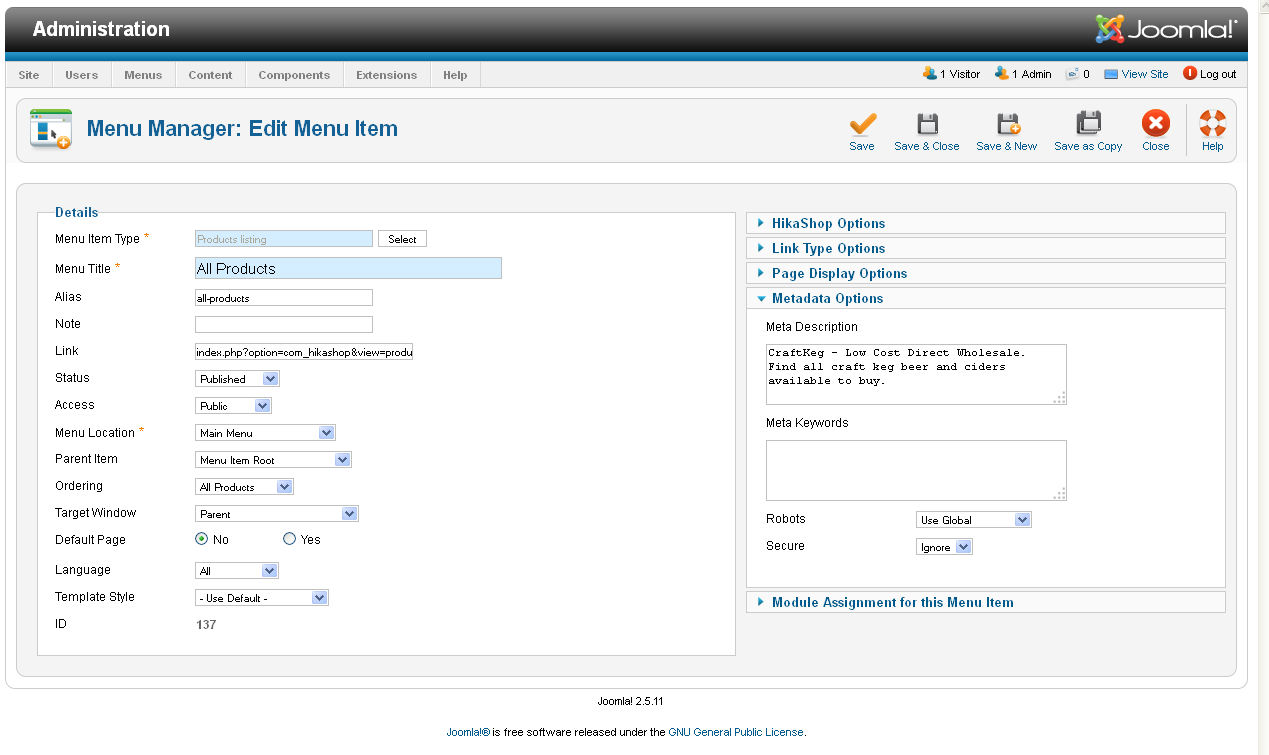Open the Parent Item dropdown

click(x=273, y=460)
